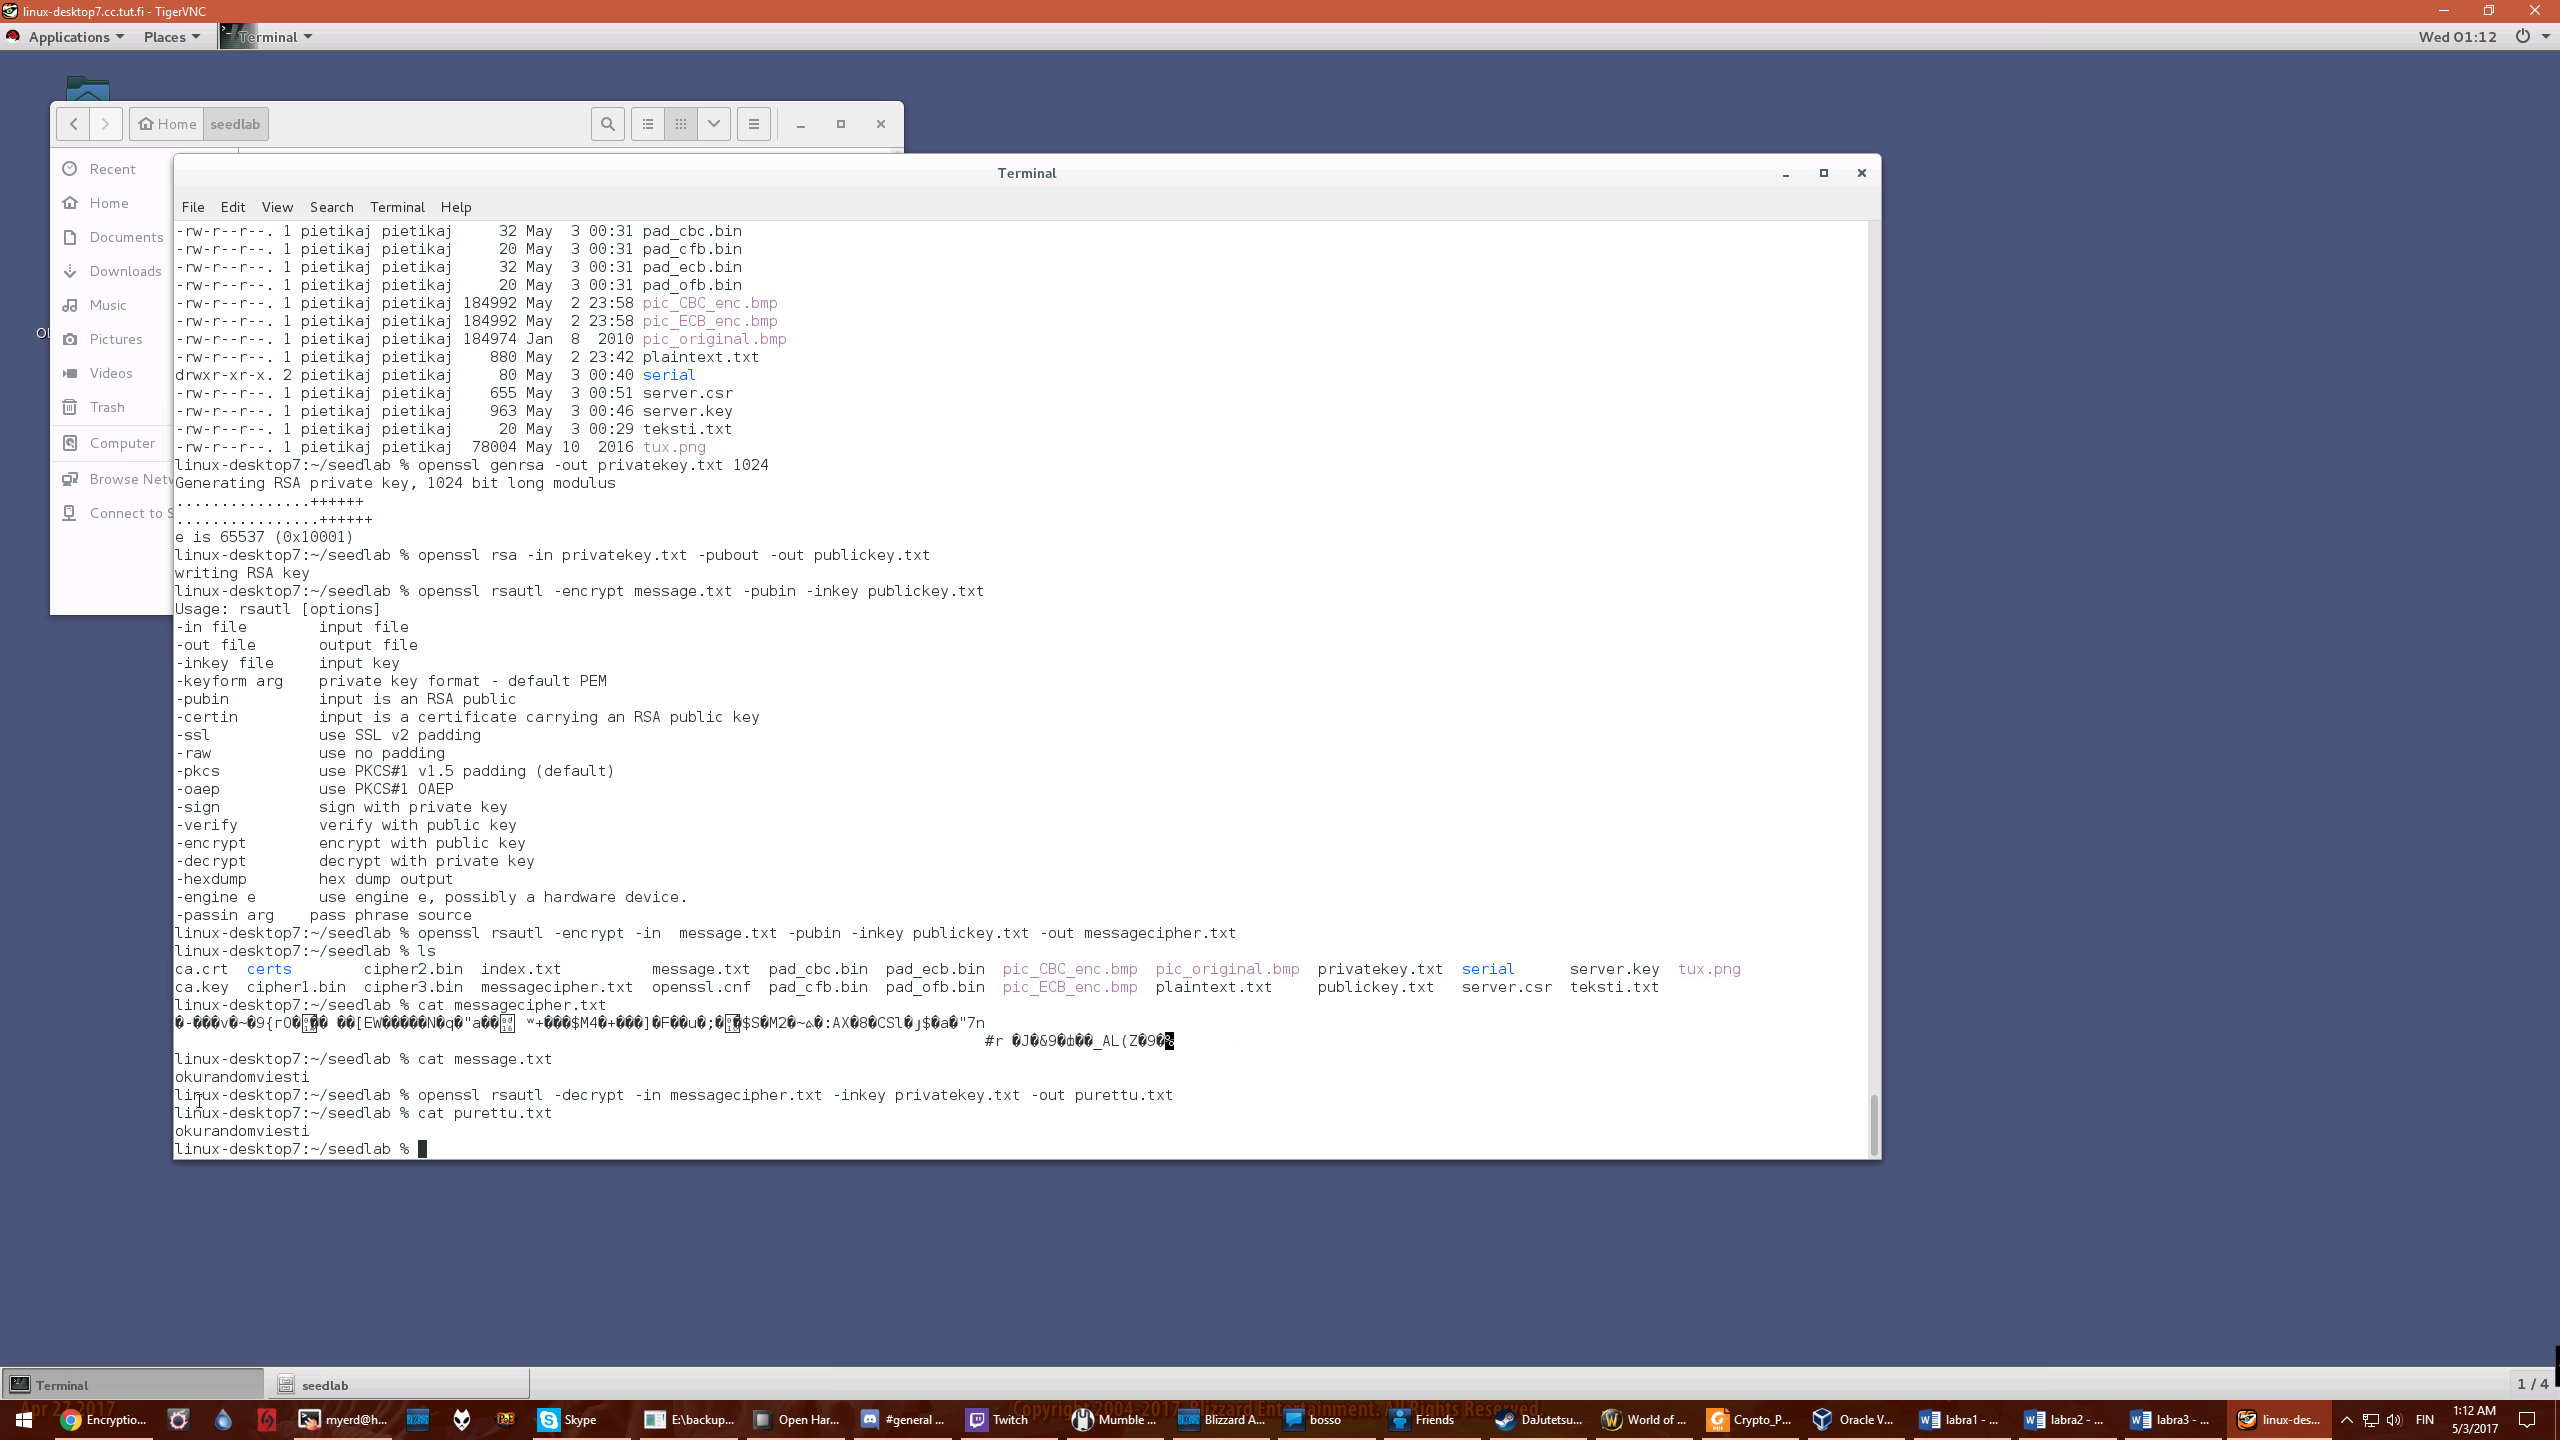
Task: Expand view options dropdown arrow
Action: (714, 124)
